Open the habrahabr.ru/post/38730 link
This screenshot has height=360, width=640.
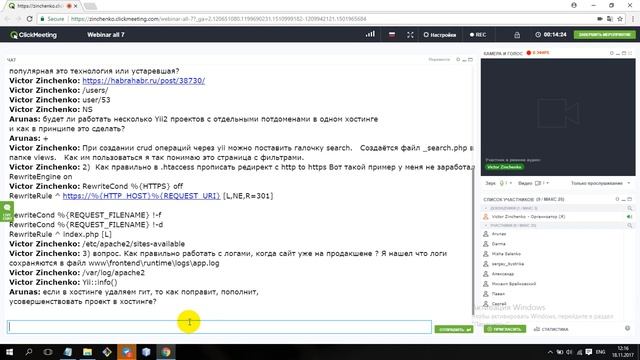[x=144, y=81]
